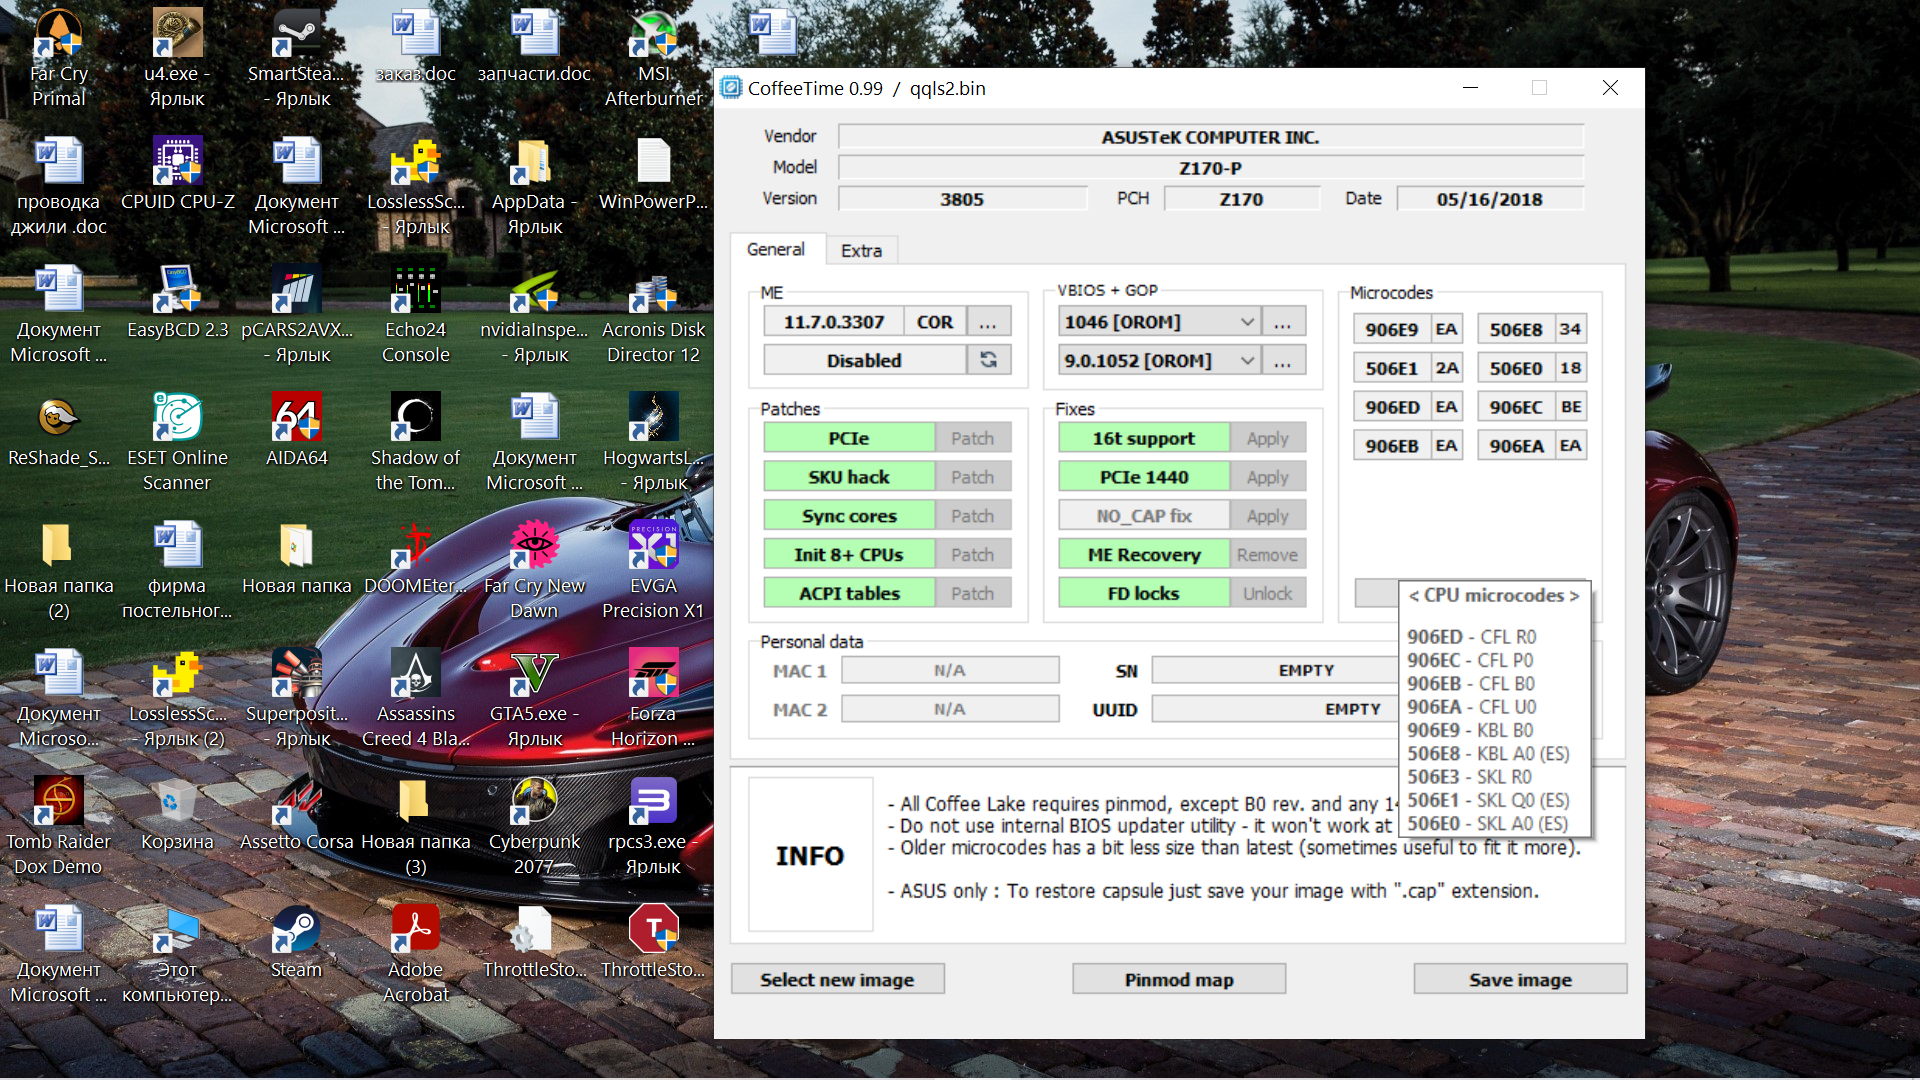Screen dimensions: 1920x1080
Task: Open Steam desktop icon
Action: tap(296, 930)
